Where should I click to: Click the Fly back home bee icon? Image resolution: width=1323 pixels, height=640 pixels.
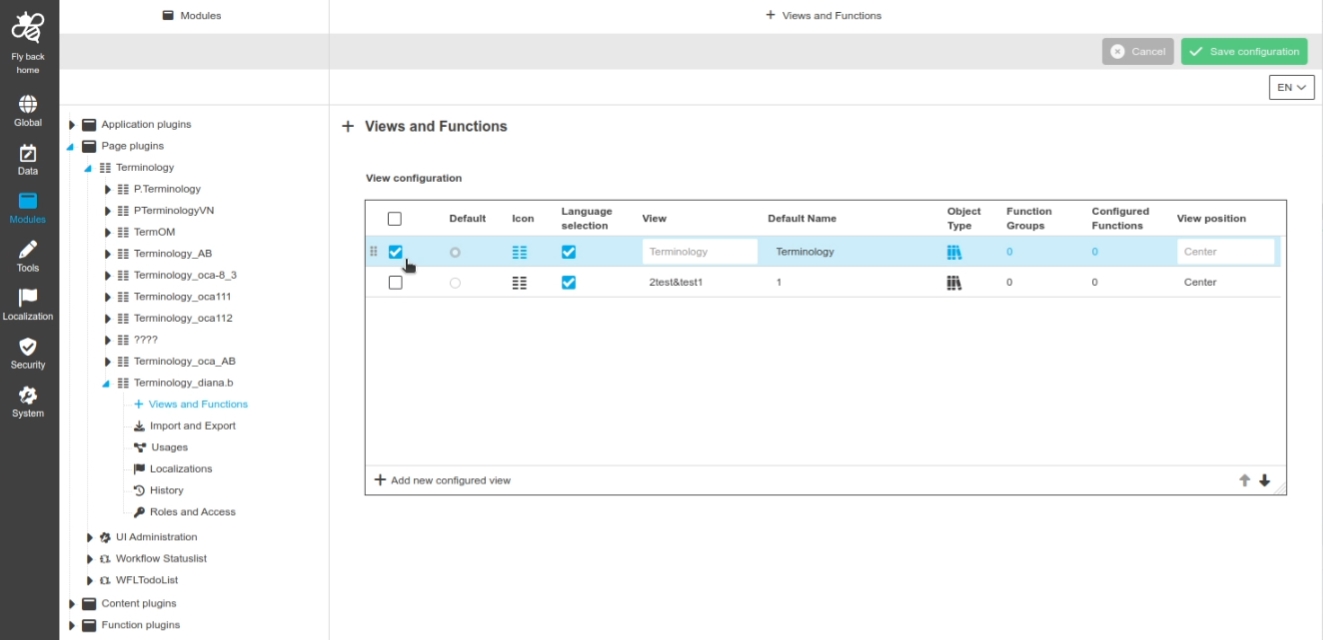click(x=28, y=29)
